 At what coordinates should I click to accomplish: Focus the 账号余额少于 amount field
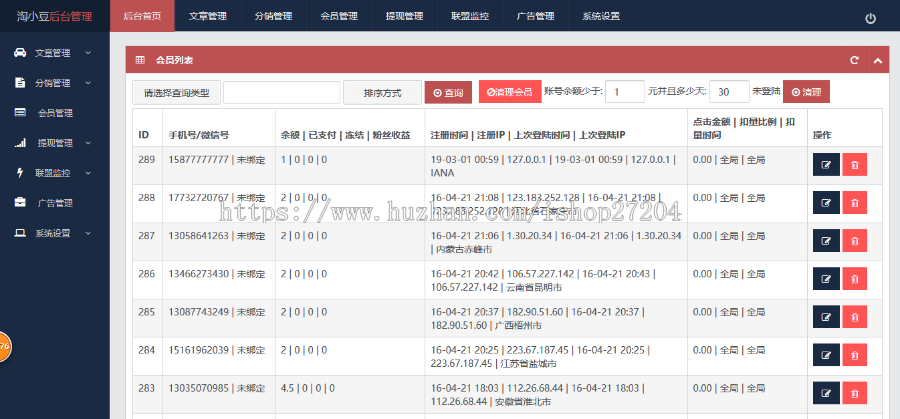tap(625, 92)
